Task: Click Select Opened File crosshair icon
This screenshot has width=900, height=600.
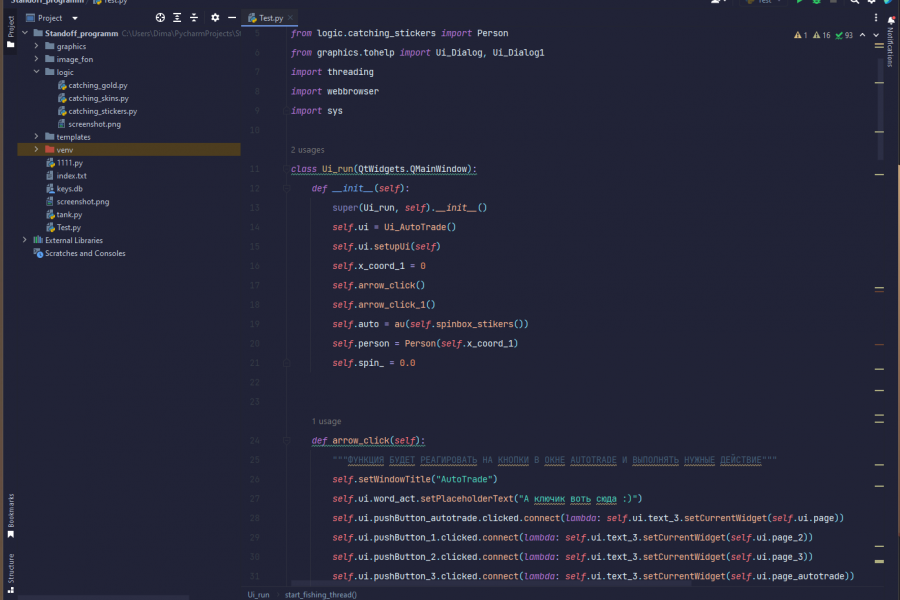Action: tap(160, 18)
